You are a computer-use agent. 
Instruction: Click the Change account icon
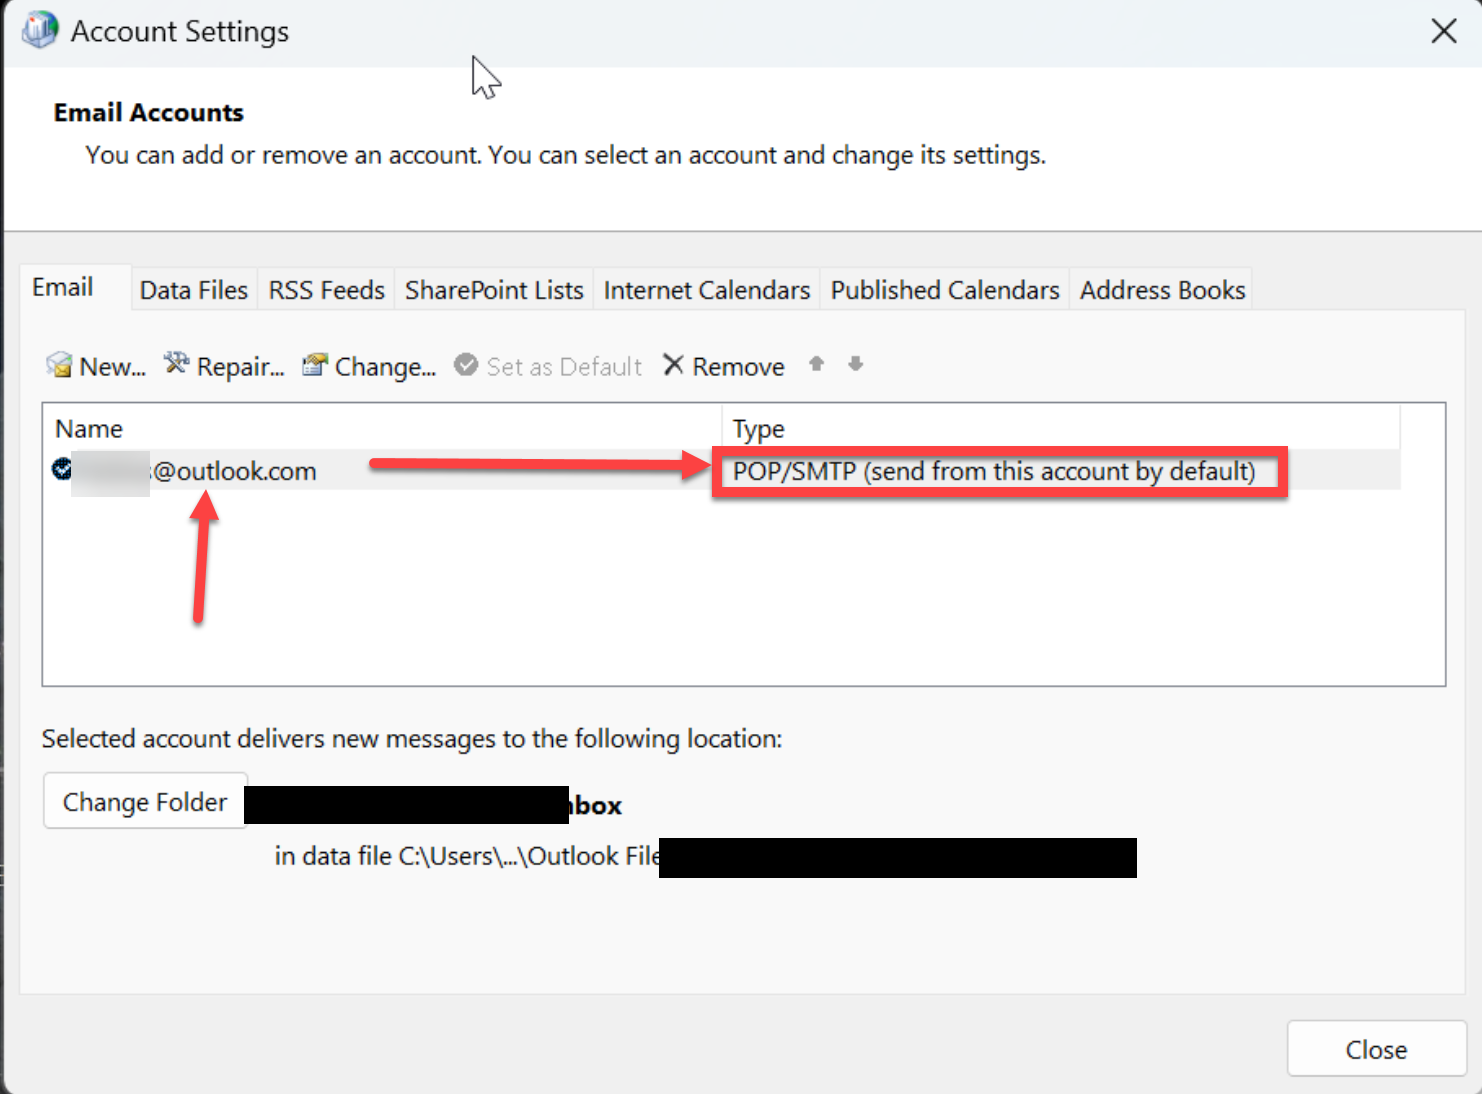[315, 365]
